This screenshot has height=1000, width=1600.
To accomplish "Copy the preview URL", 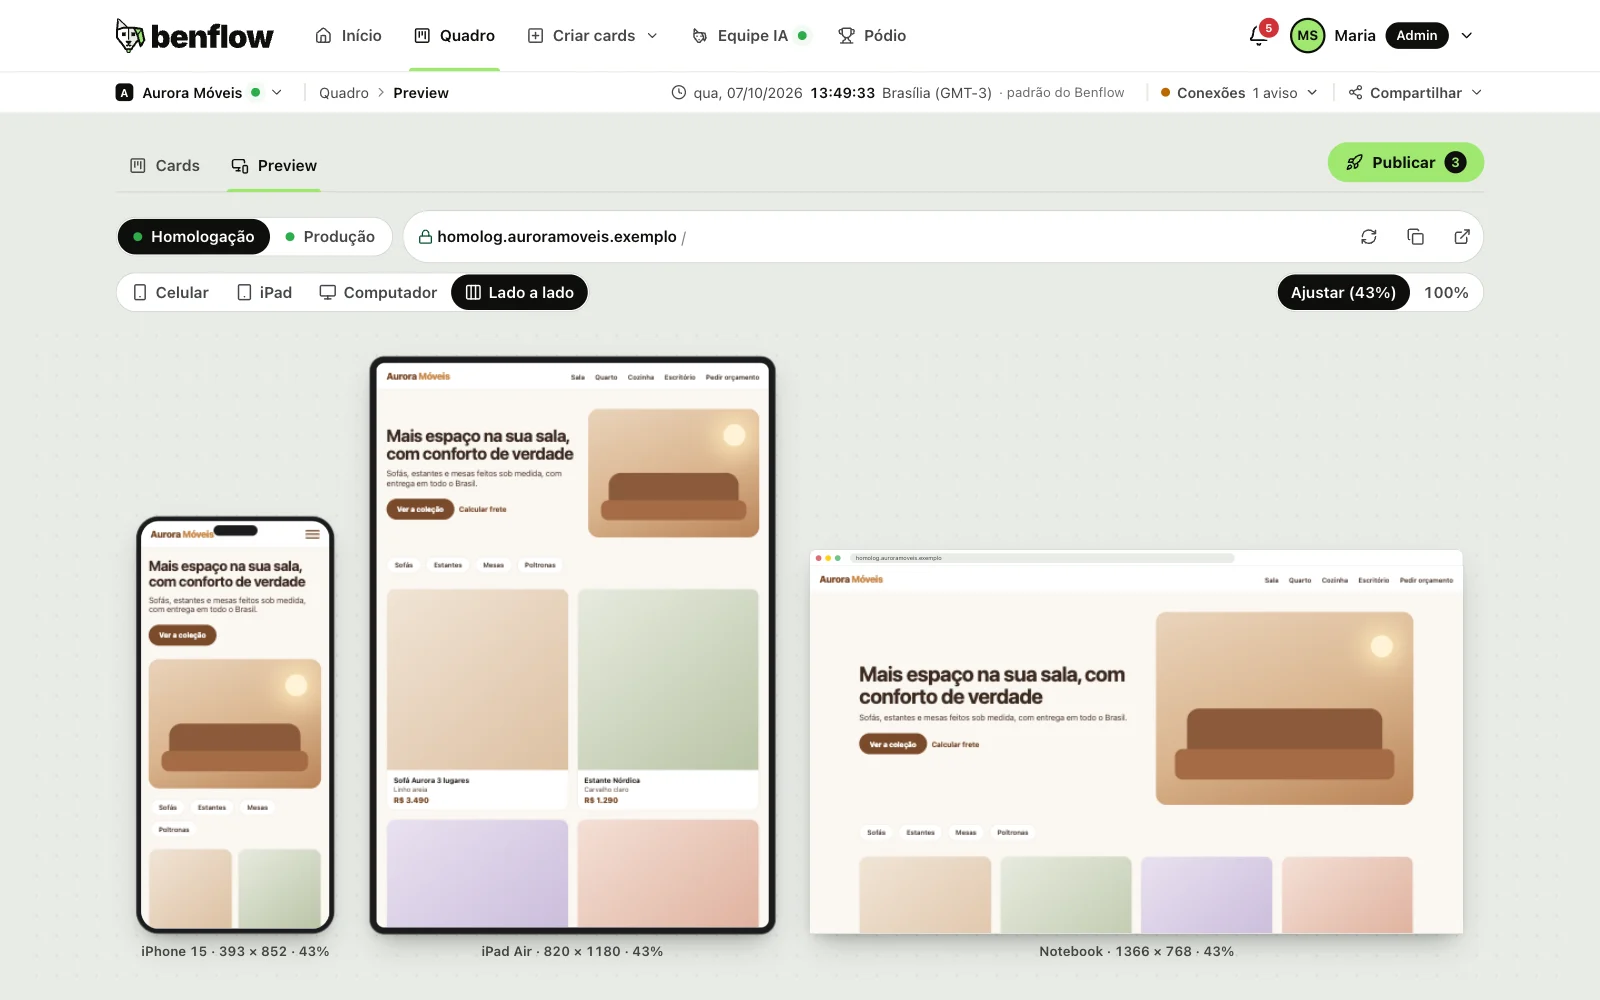I will coord(1415,237).
